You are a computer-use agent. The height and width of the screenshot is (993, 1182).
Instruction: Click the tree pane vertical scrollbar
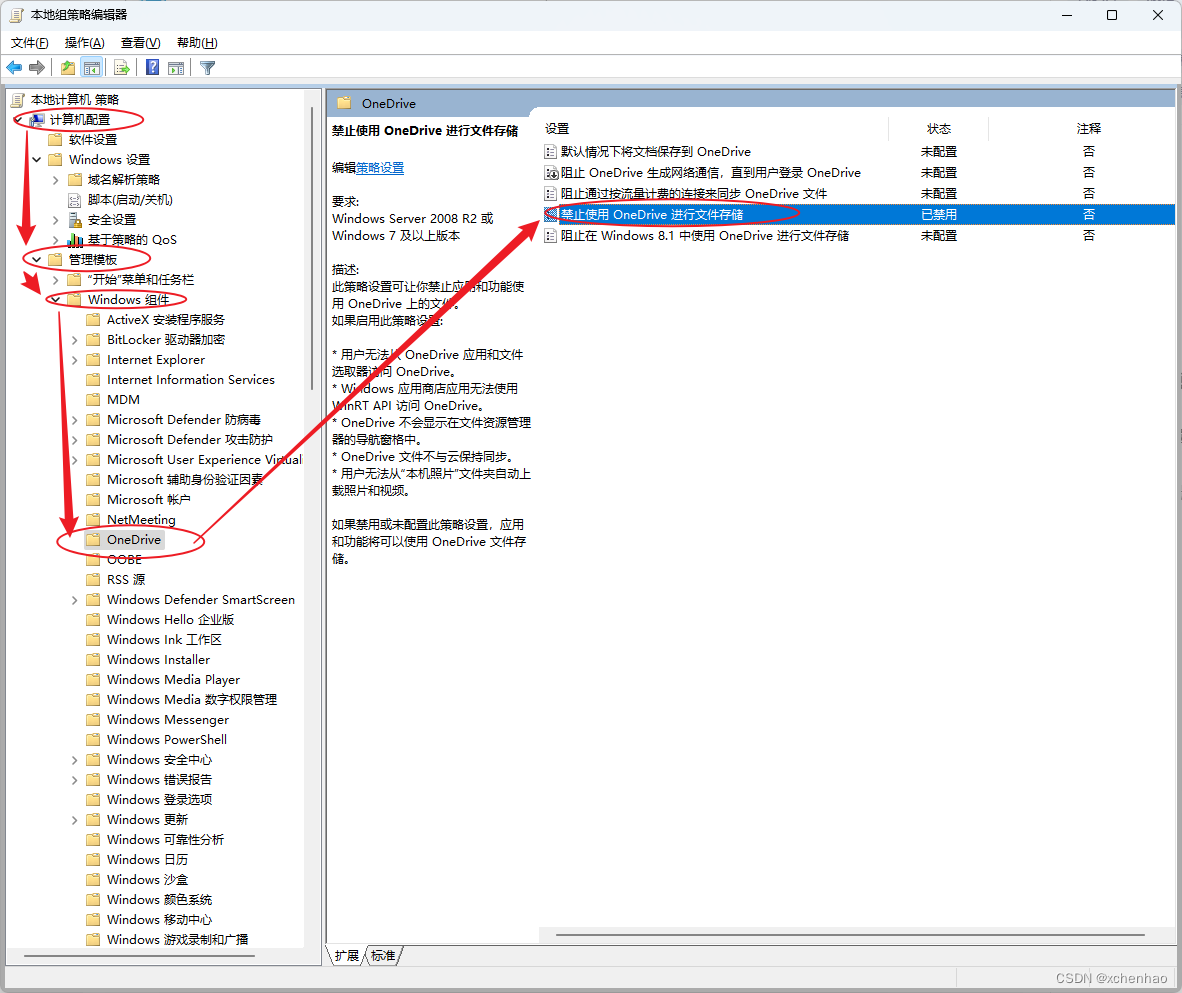pos(312,249)
